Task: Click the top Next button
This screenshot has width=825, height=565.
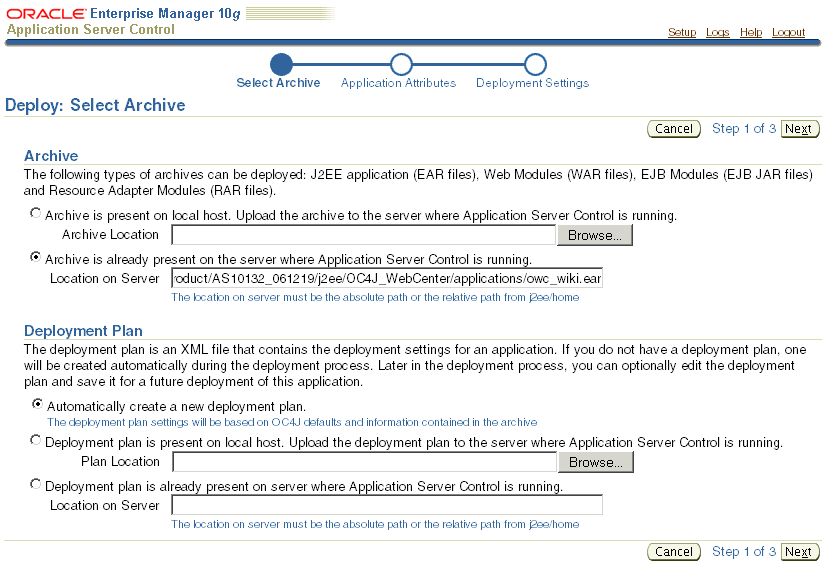Action: 800,129
